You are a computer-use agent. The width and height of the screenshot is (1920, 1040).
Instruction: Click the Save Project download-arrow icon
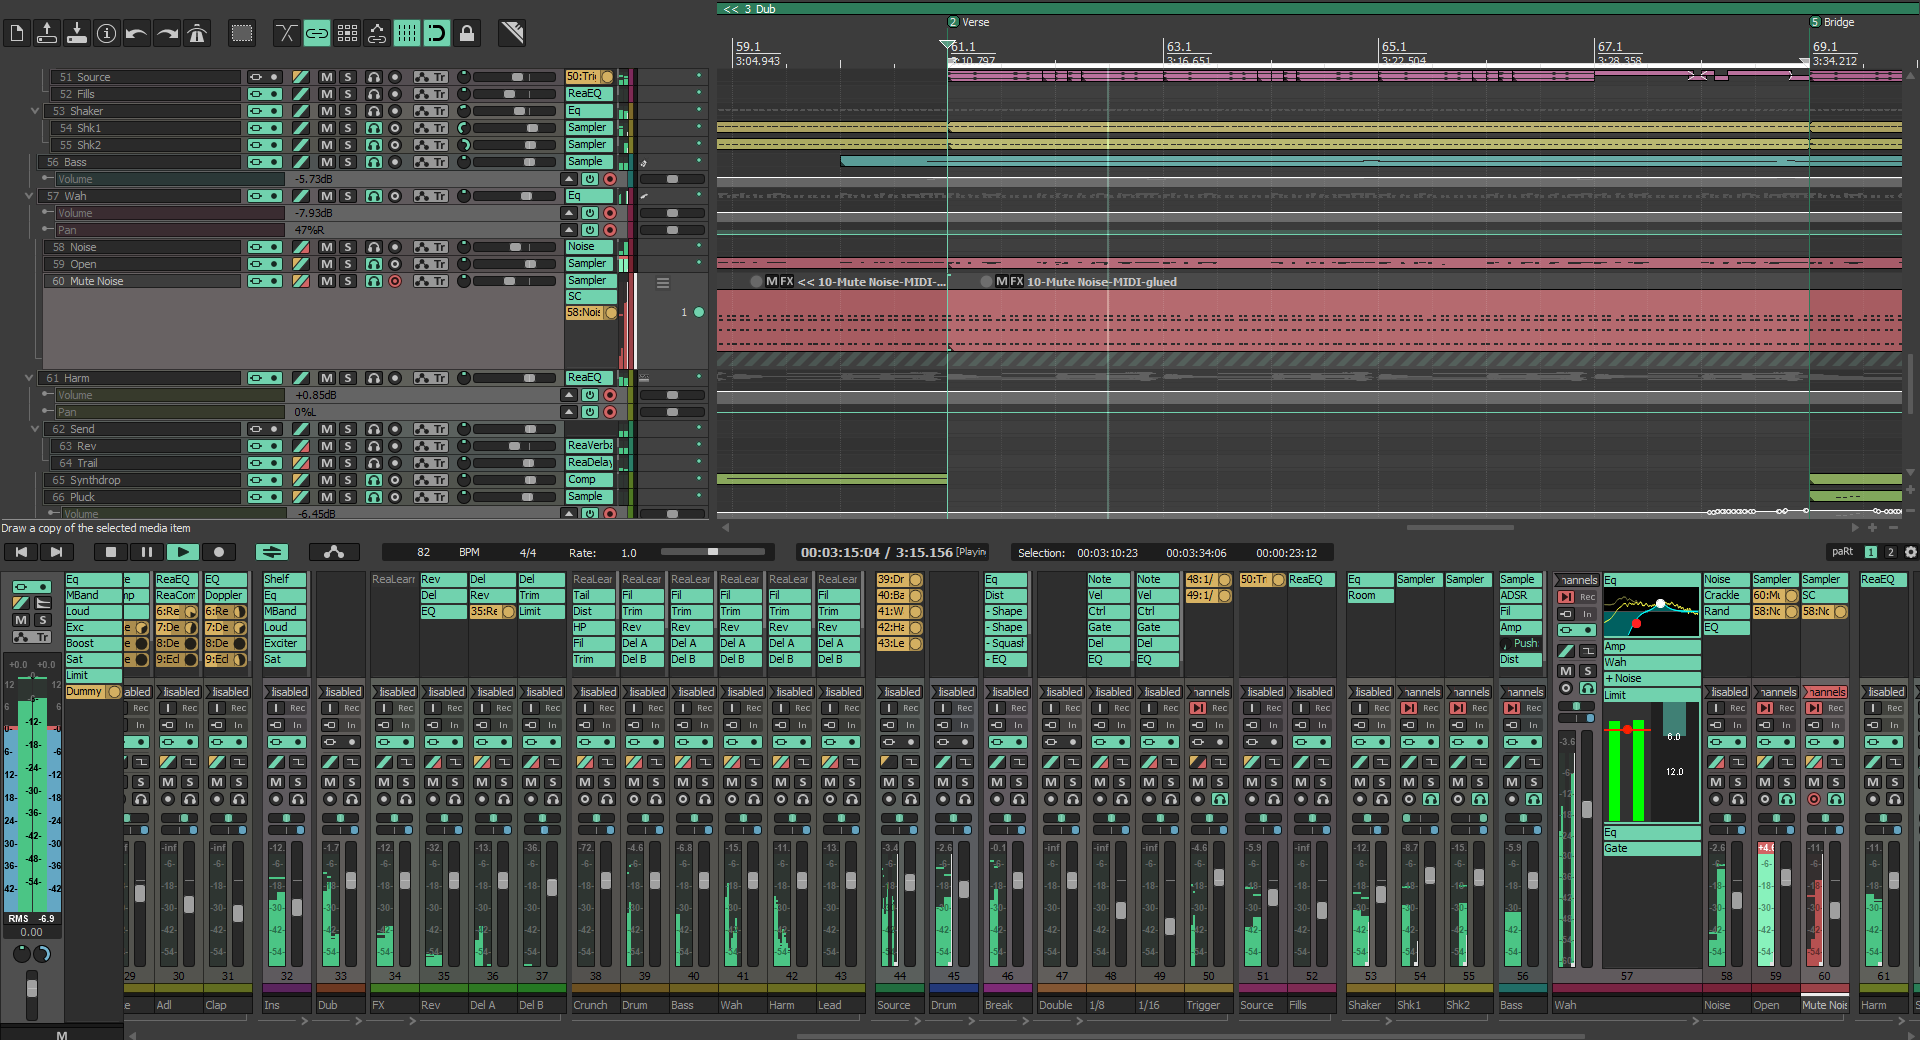pos(77,33)
